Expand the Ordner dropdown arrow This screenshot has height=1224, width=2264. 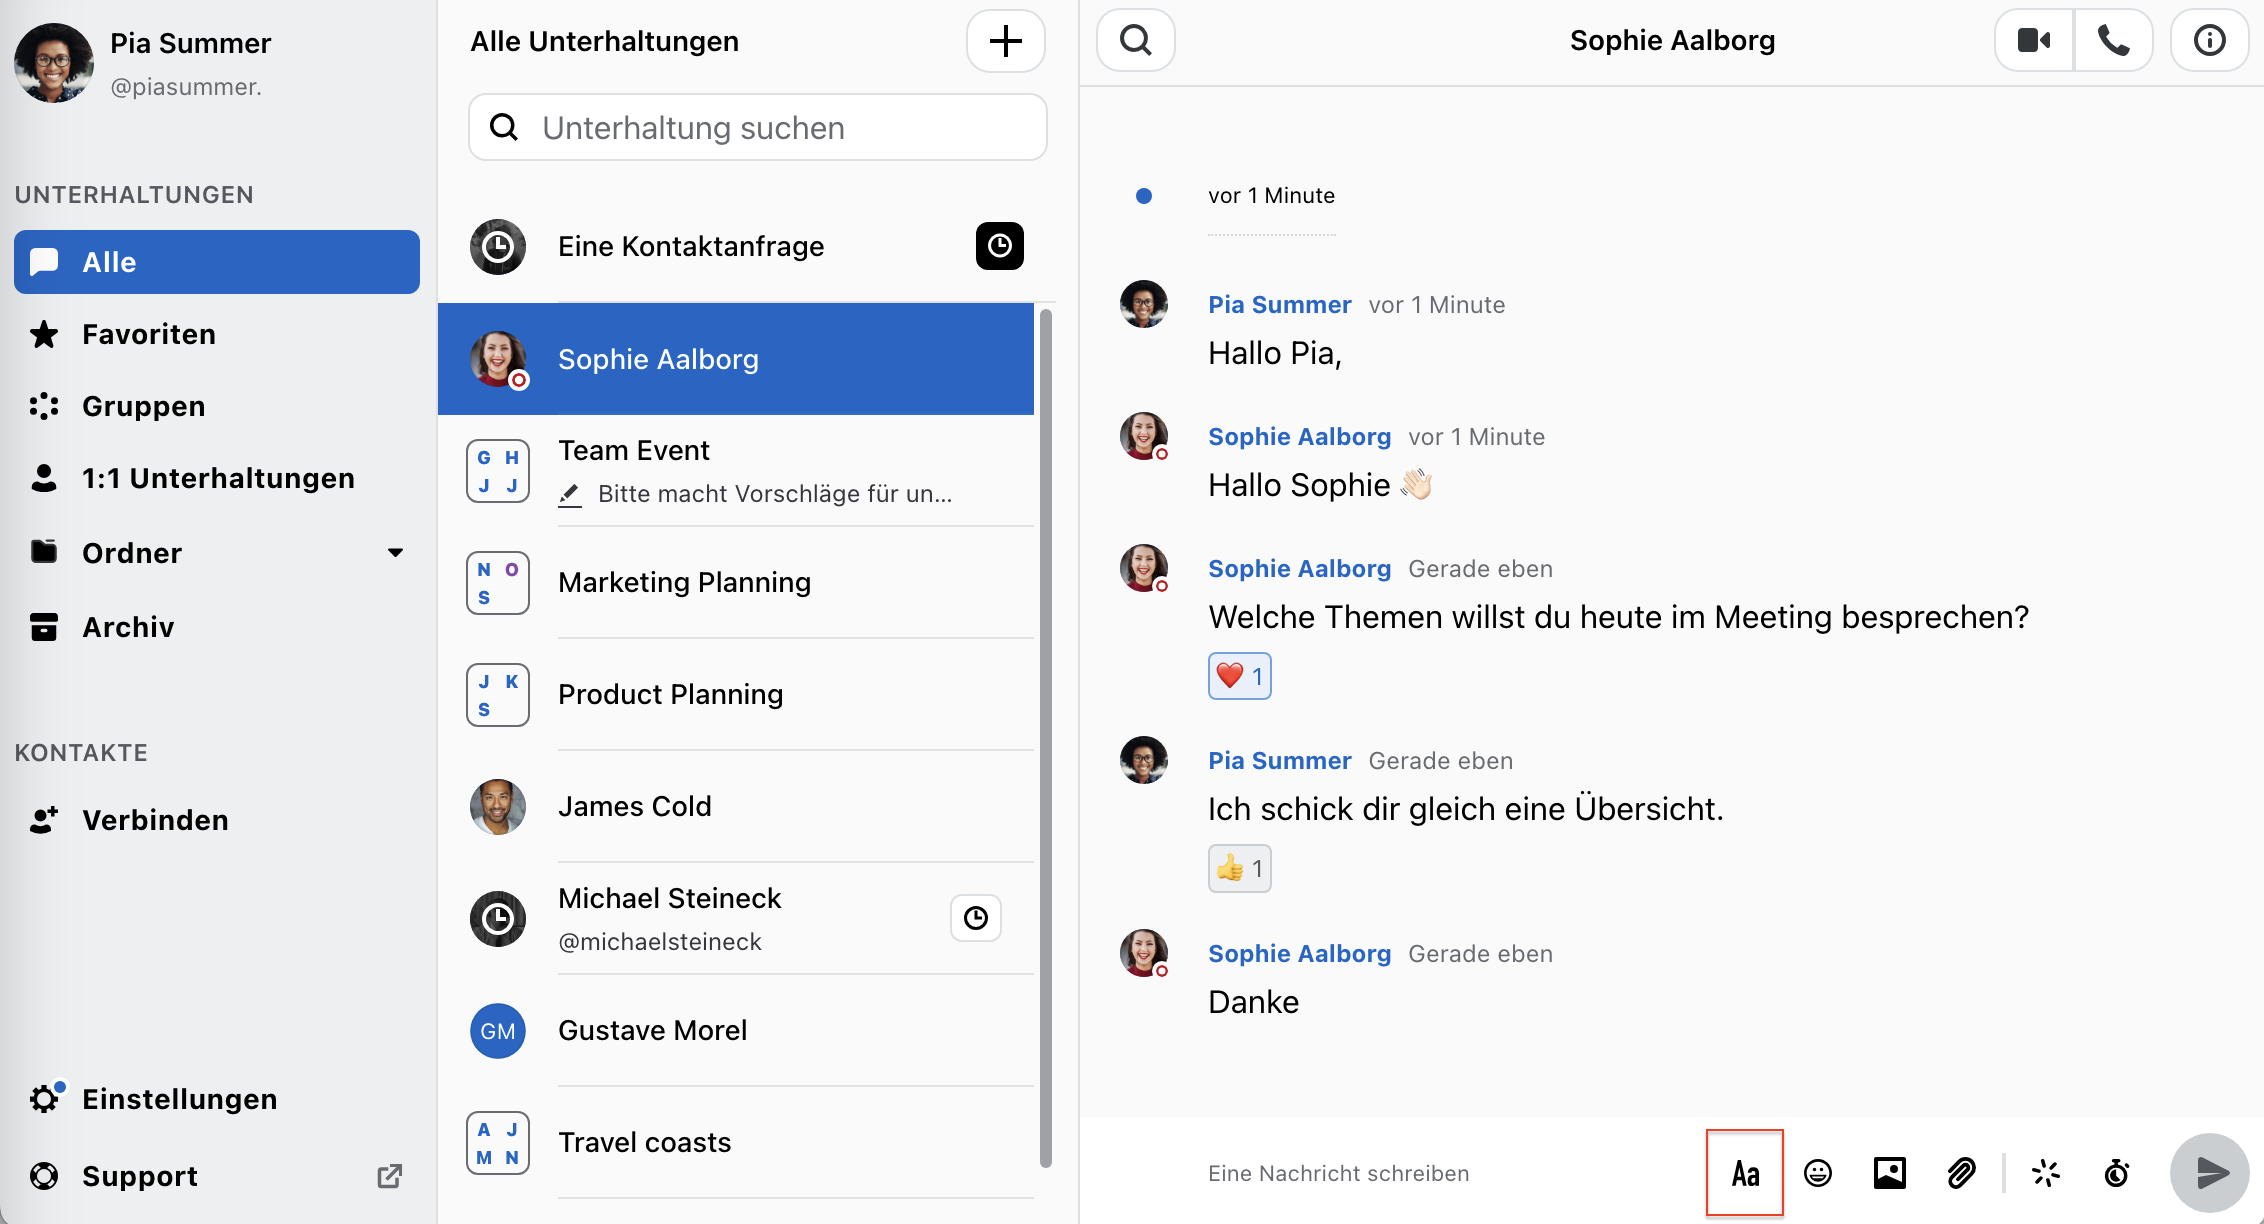[x=395, y=552]
